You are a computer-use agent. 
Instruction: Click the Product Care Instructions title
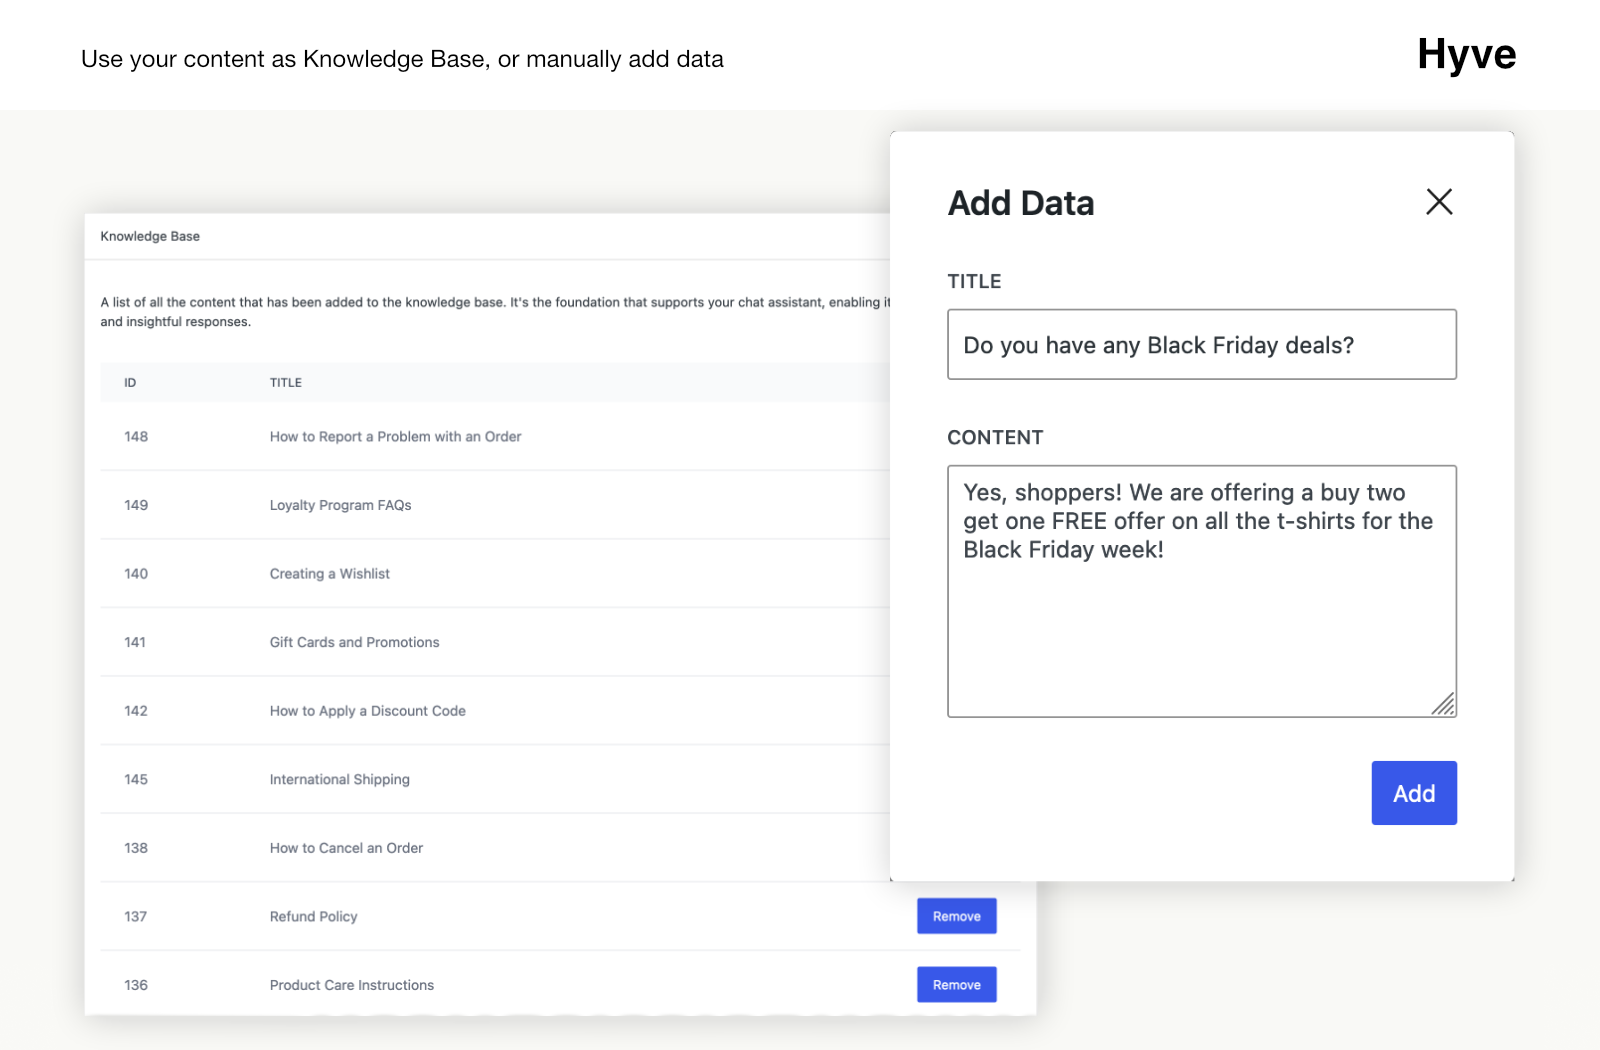point(351,985)
